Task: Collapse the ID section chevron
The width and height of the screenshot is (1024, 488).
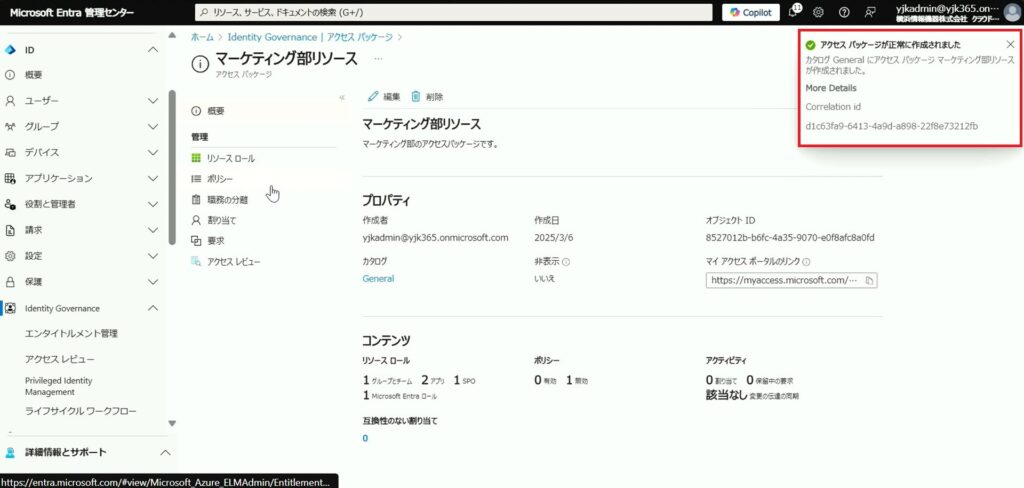Action: 153,50
